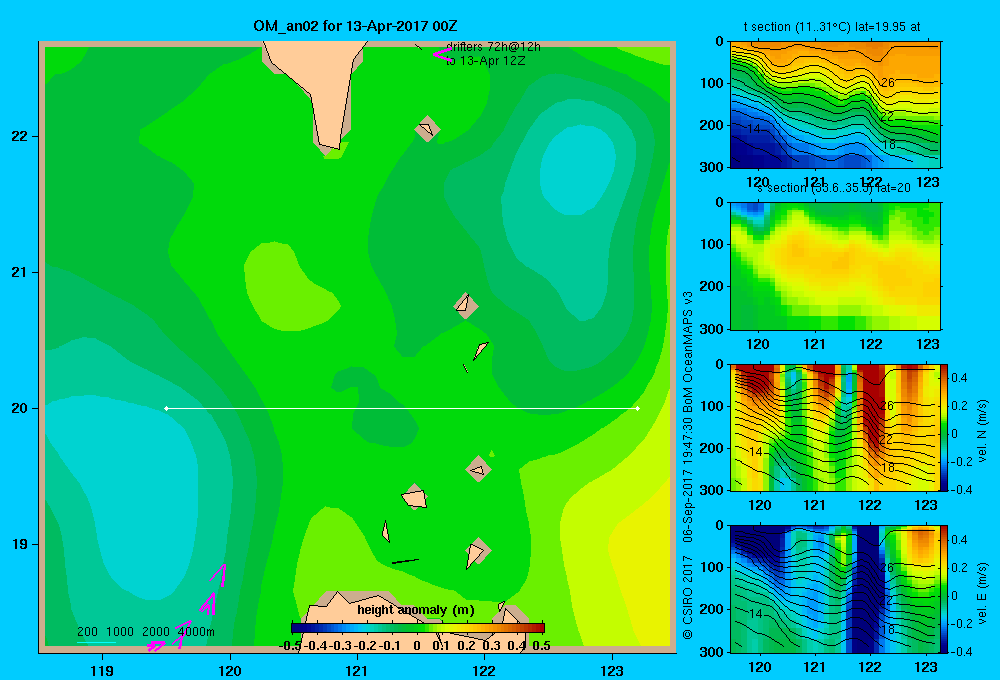The image size is (1000, 680).
Task: Click the "vel. N (m/s)" axis label
Action: point(982,431)
